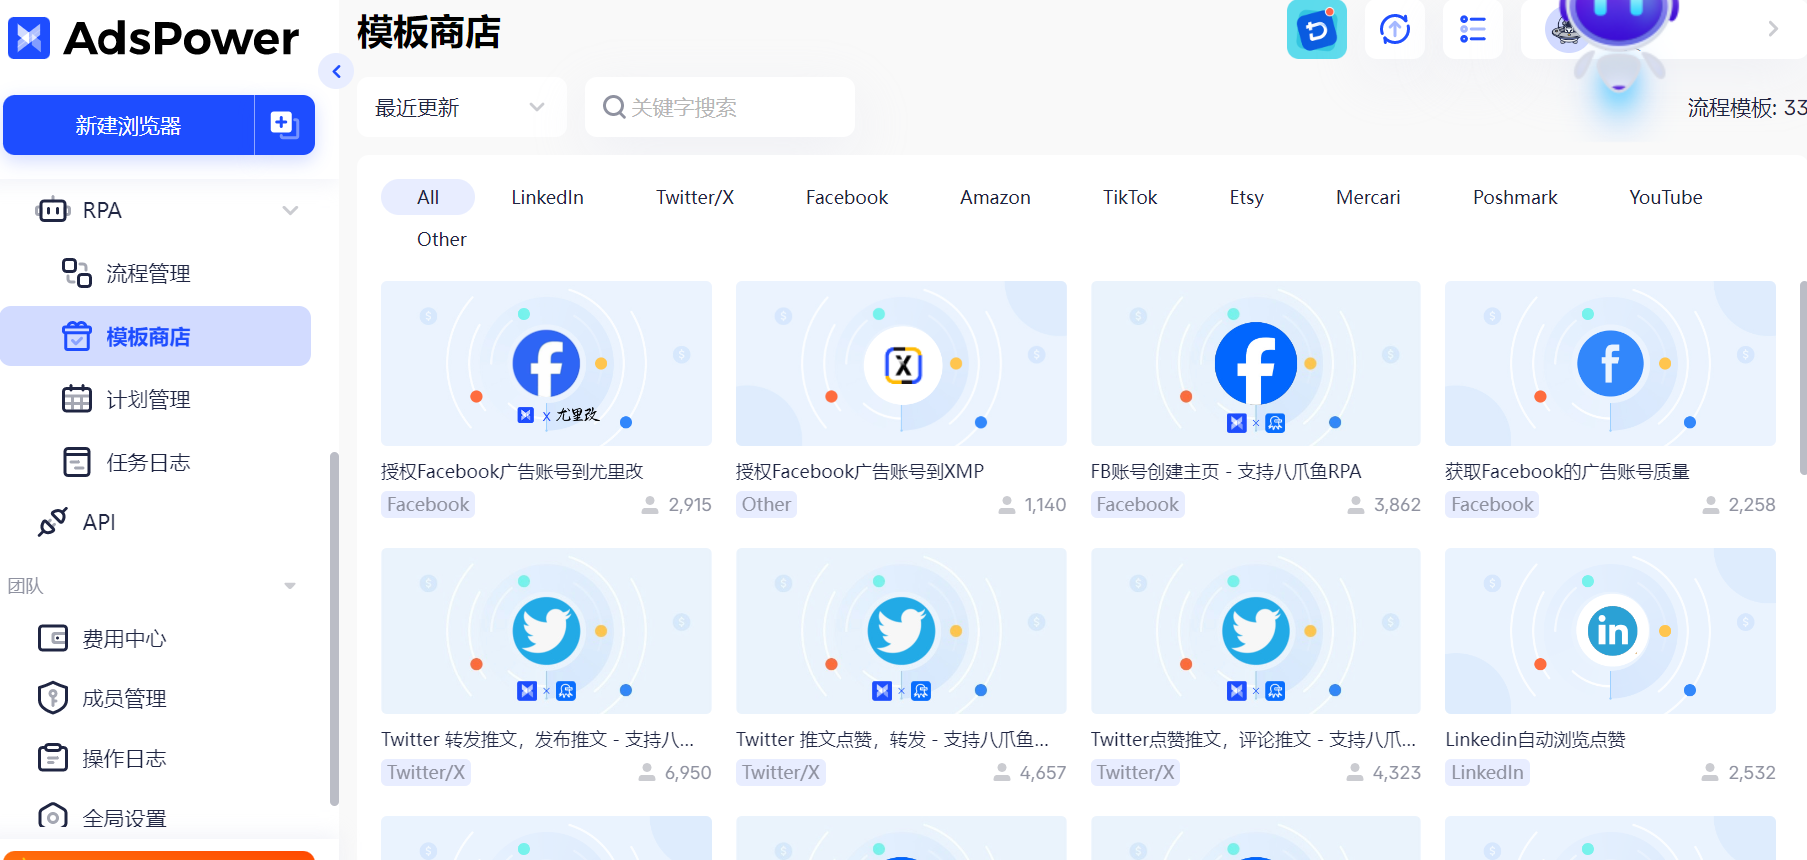The image size is (1807, 860).
Task: Open the 获取Facebook的广告账号质量 template thumbnail
Action: pyautogui.click(x=1610, y=363)
